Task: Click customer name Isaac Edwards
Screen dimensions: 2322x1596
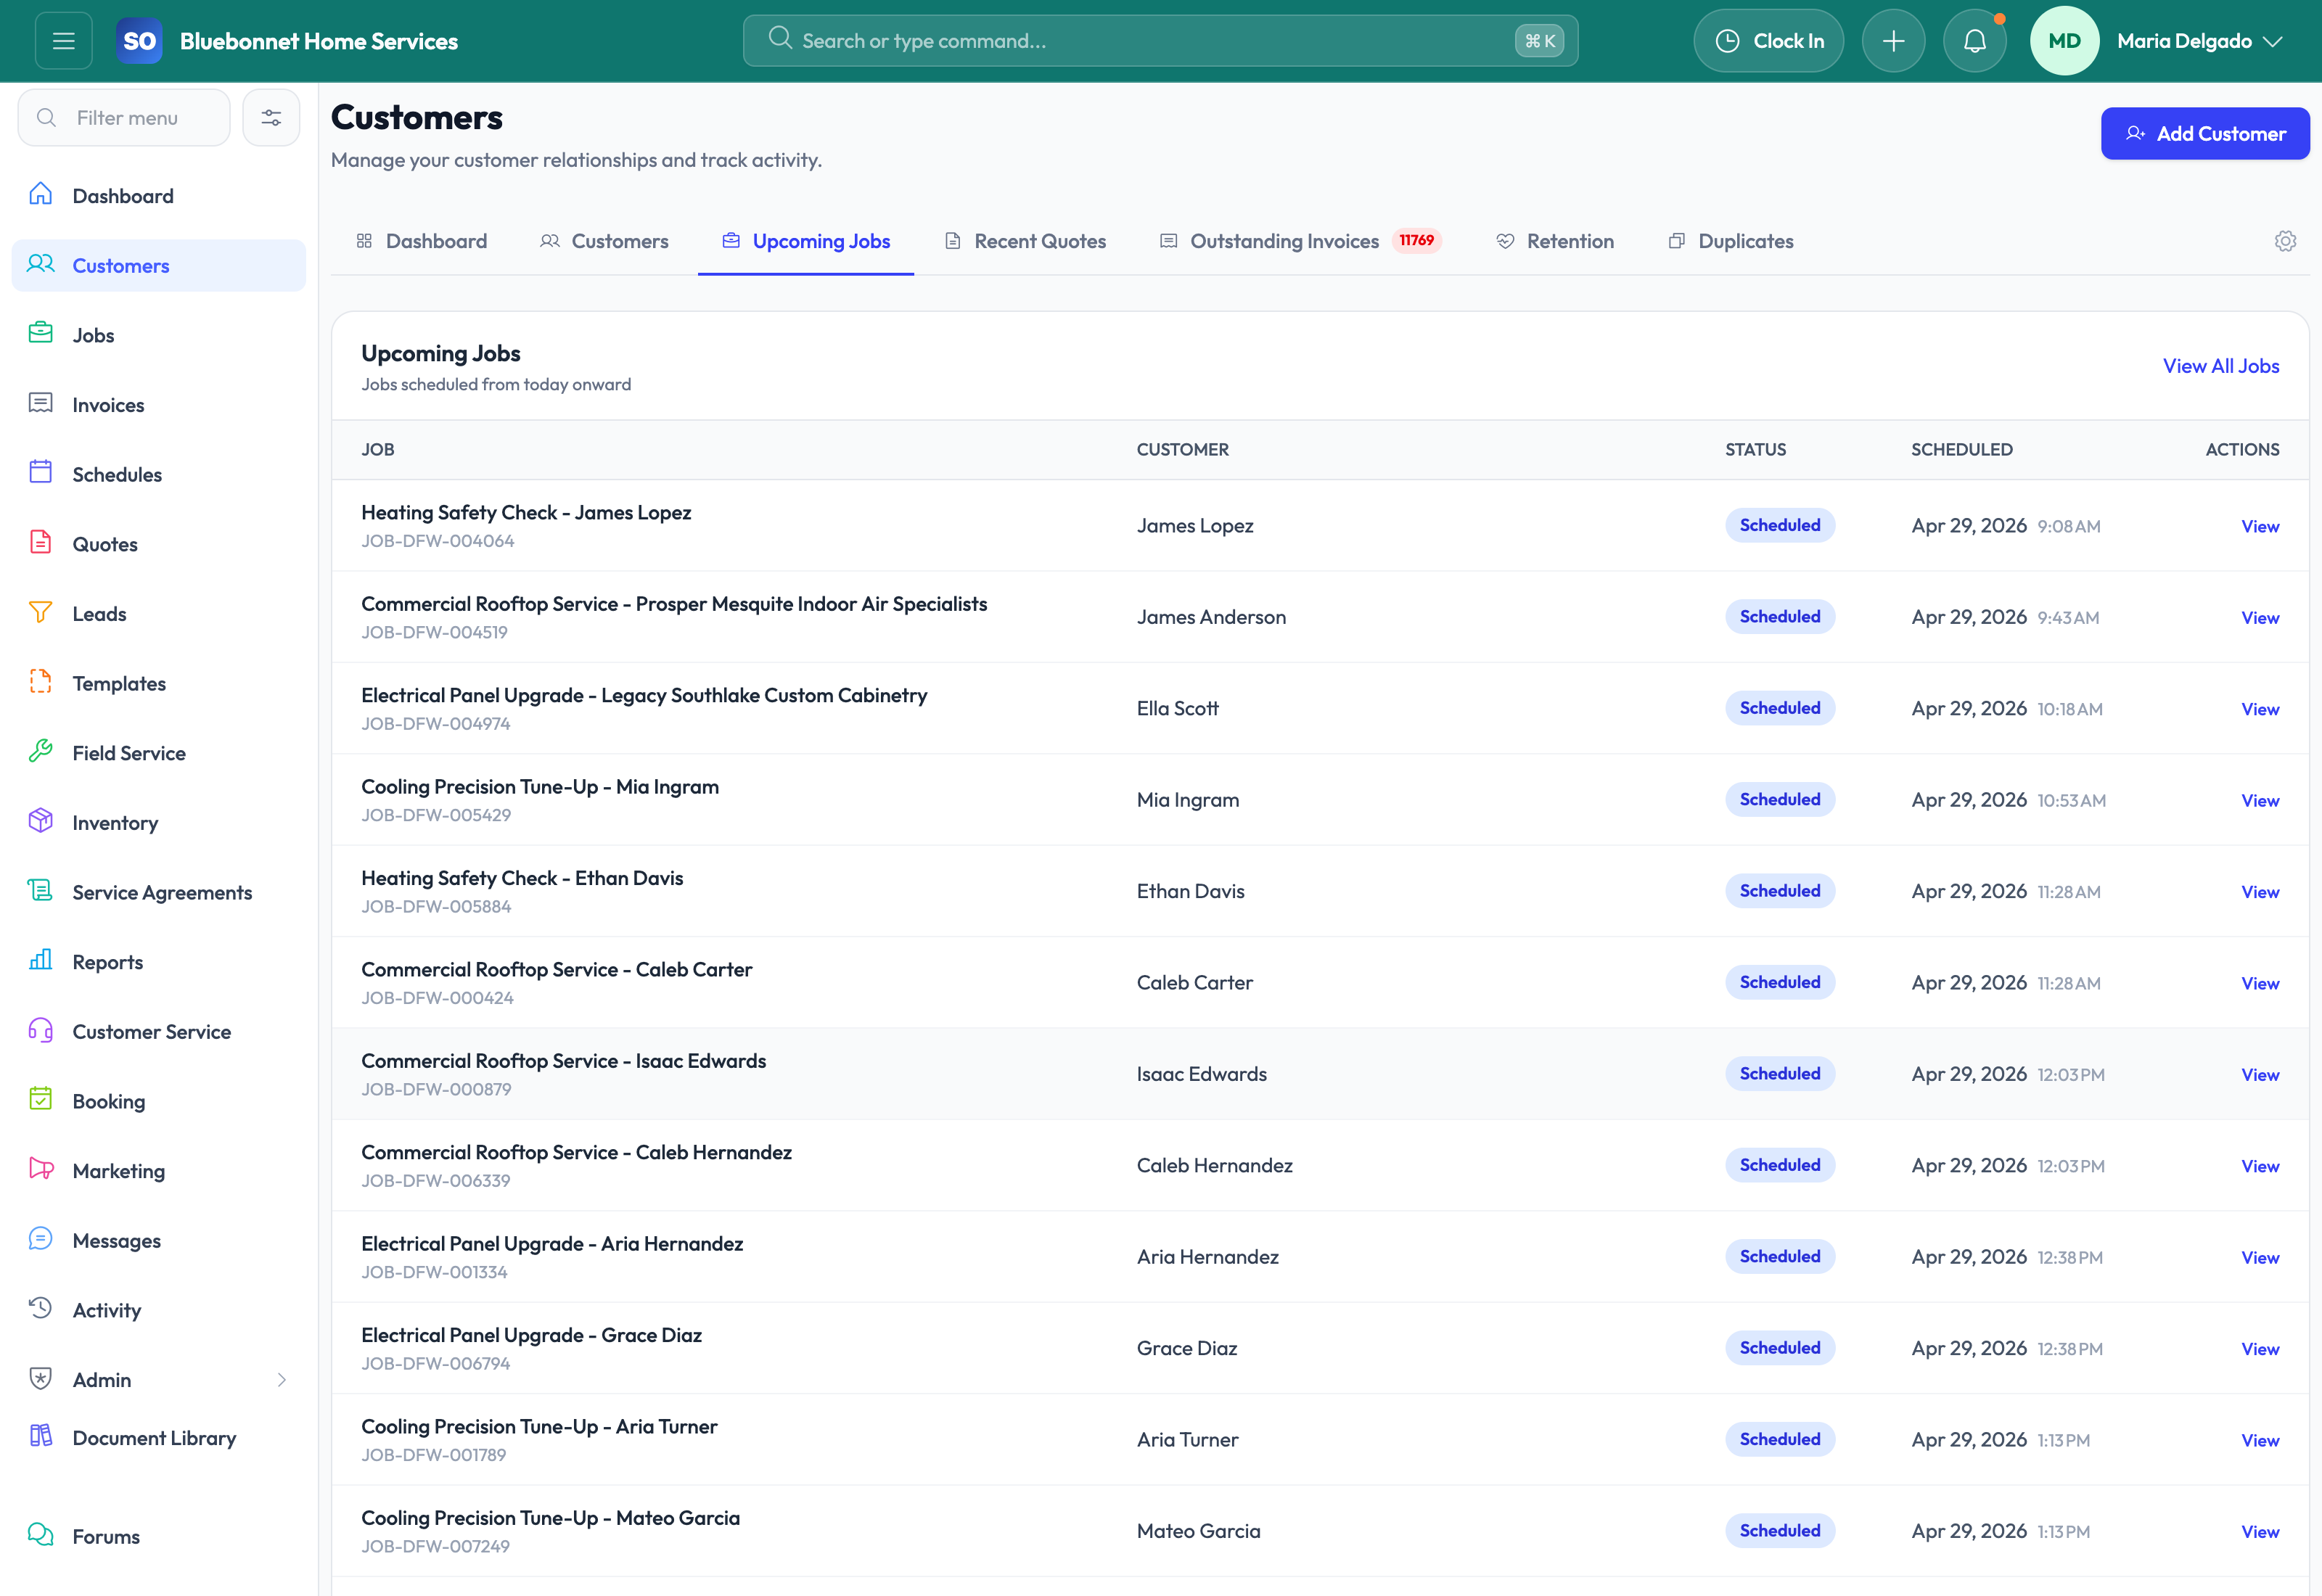Action: point(1201,1074)
